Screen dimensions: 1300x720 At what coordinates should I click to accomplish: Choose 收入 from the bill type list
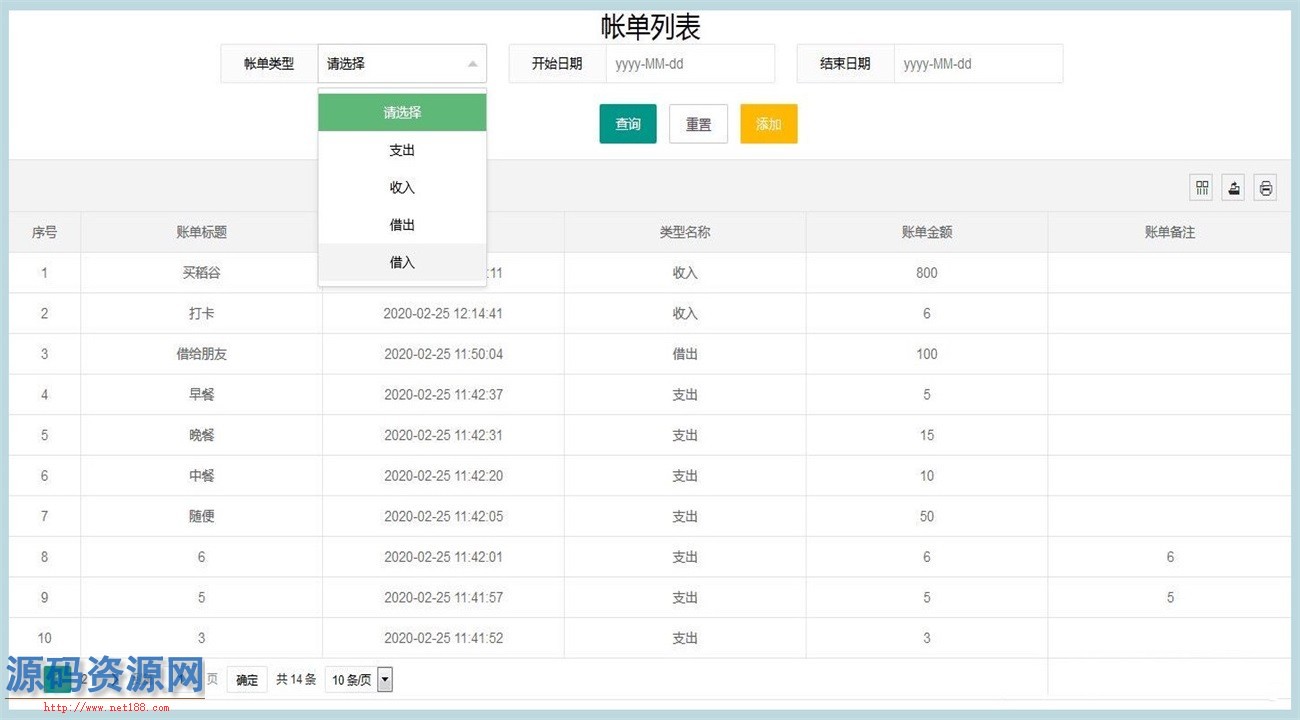(402, 187)
